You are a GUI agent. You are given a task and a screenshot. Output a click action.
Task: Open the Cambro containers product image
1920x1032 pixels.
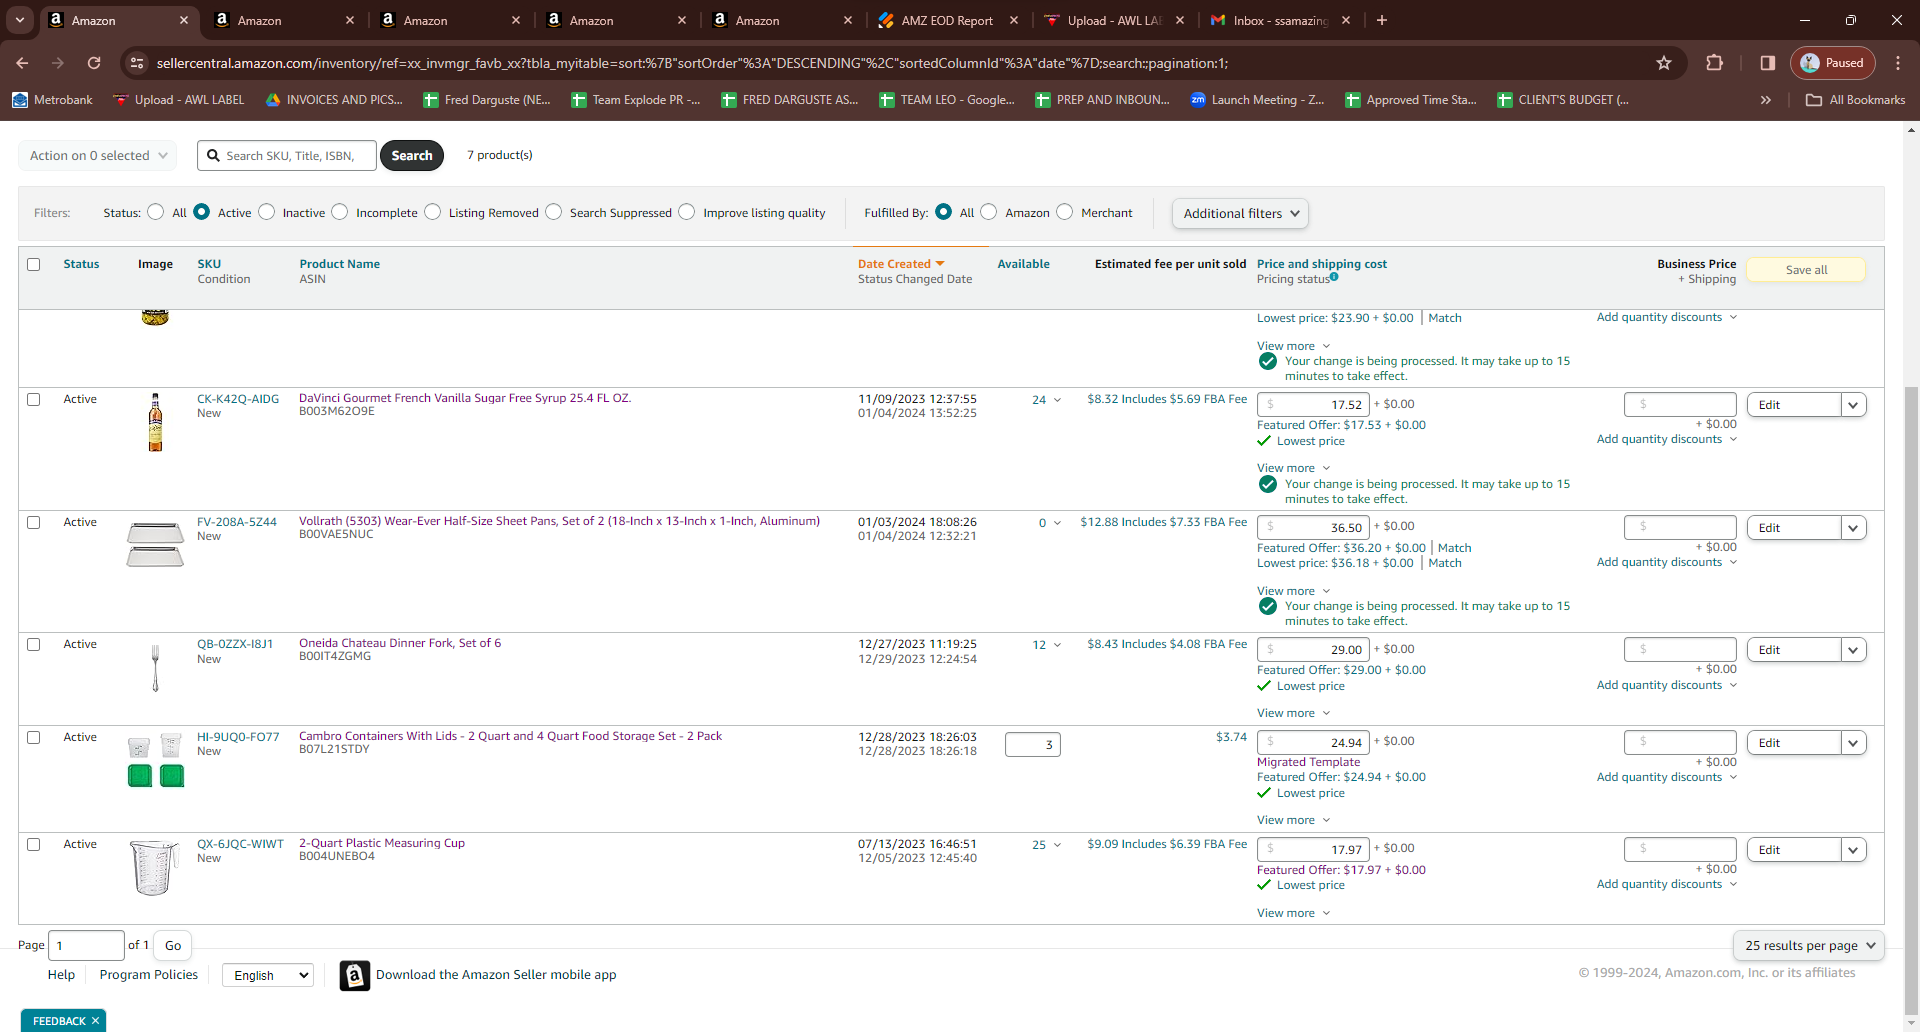coord(155,761)
